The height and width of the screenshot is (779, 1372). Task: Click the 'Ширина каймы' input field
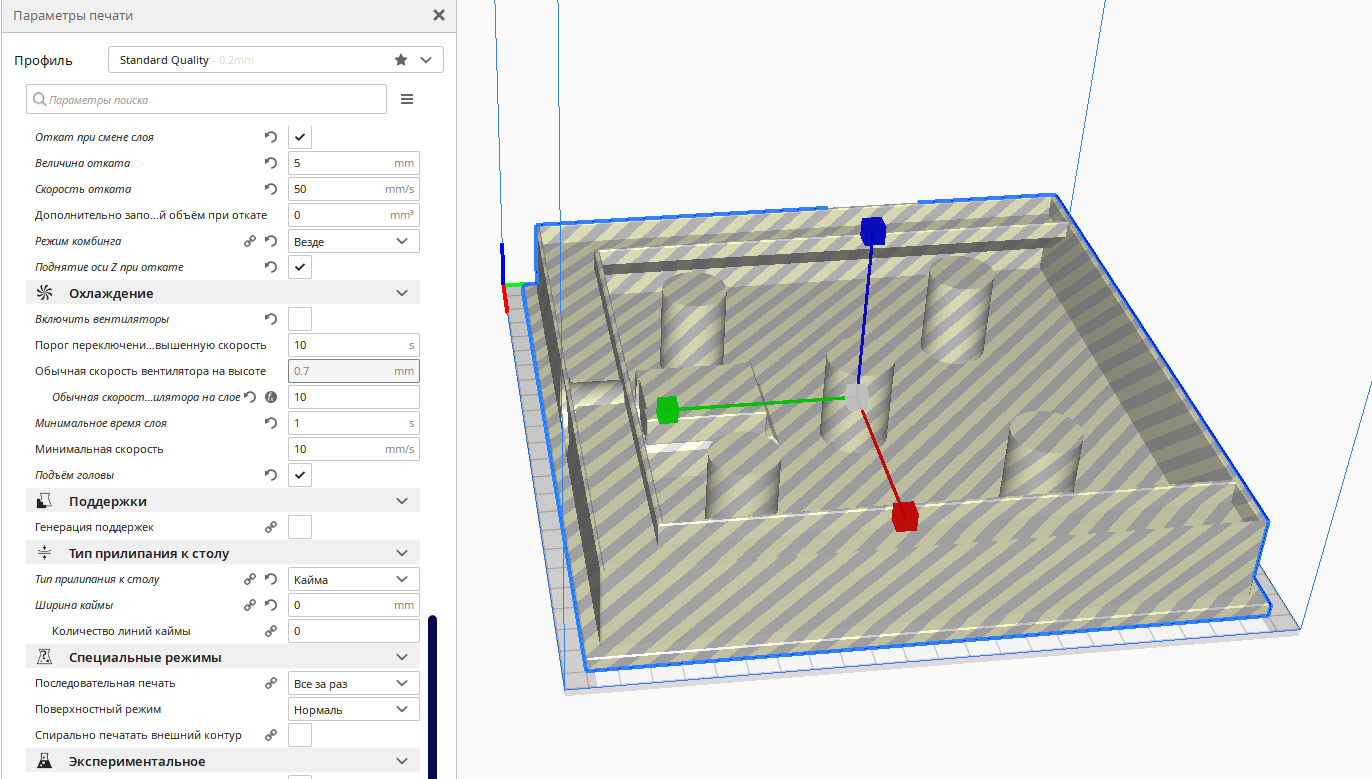click(x=354, y=605)
